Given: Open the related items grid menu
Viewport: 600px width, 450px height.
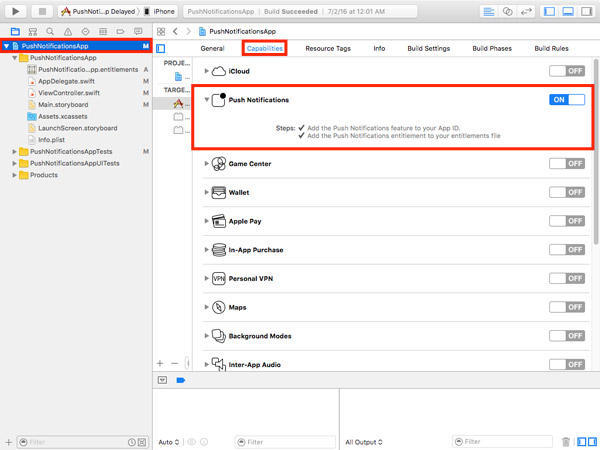Looking at the screenshot, I should point(161,31).
